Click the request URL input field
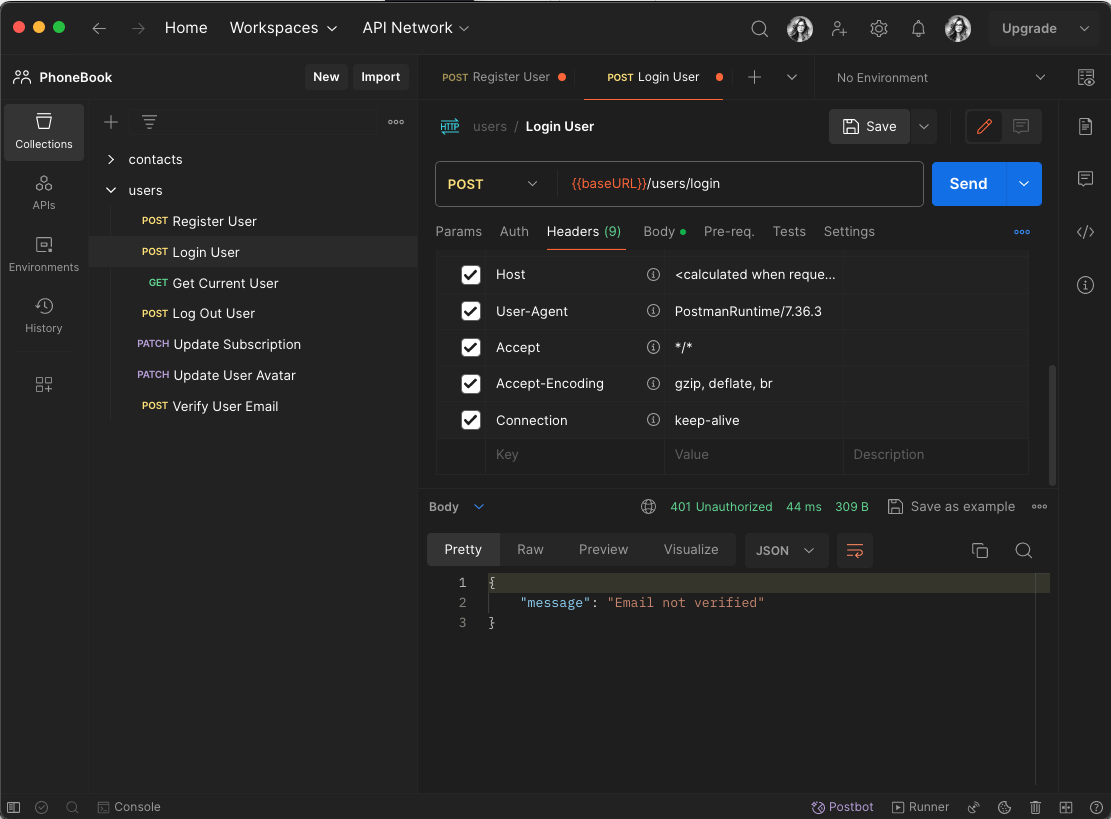 click(740, 184)
